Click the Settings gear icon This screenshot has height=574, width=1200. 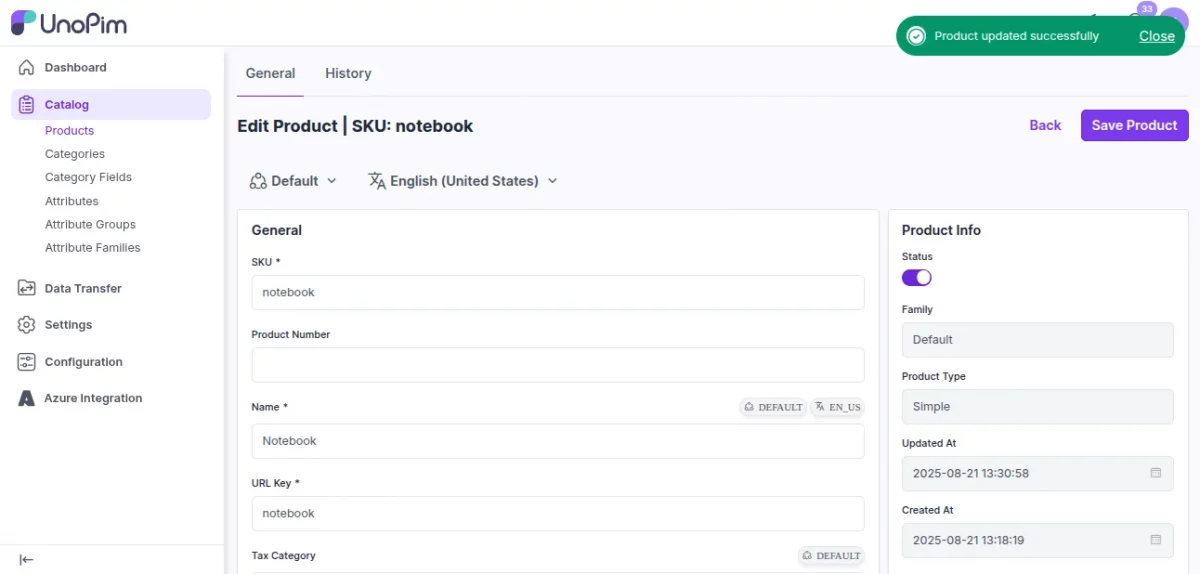[27, 325]
